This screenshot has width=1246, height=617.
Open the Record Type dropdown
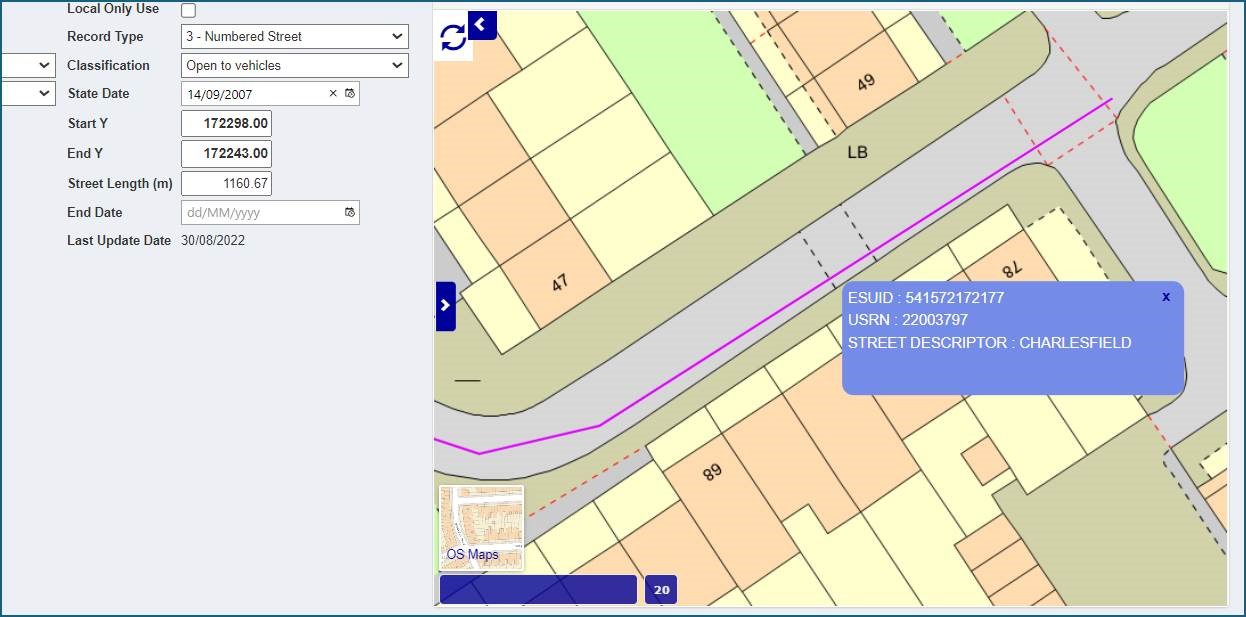295,37
